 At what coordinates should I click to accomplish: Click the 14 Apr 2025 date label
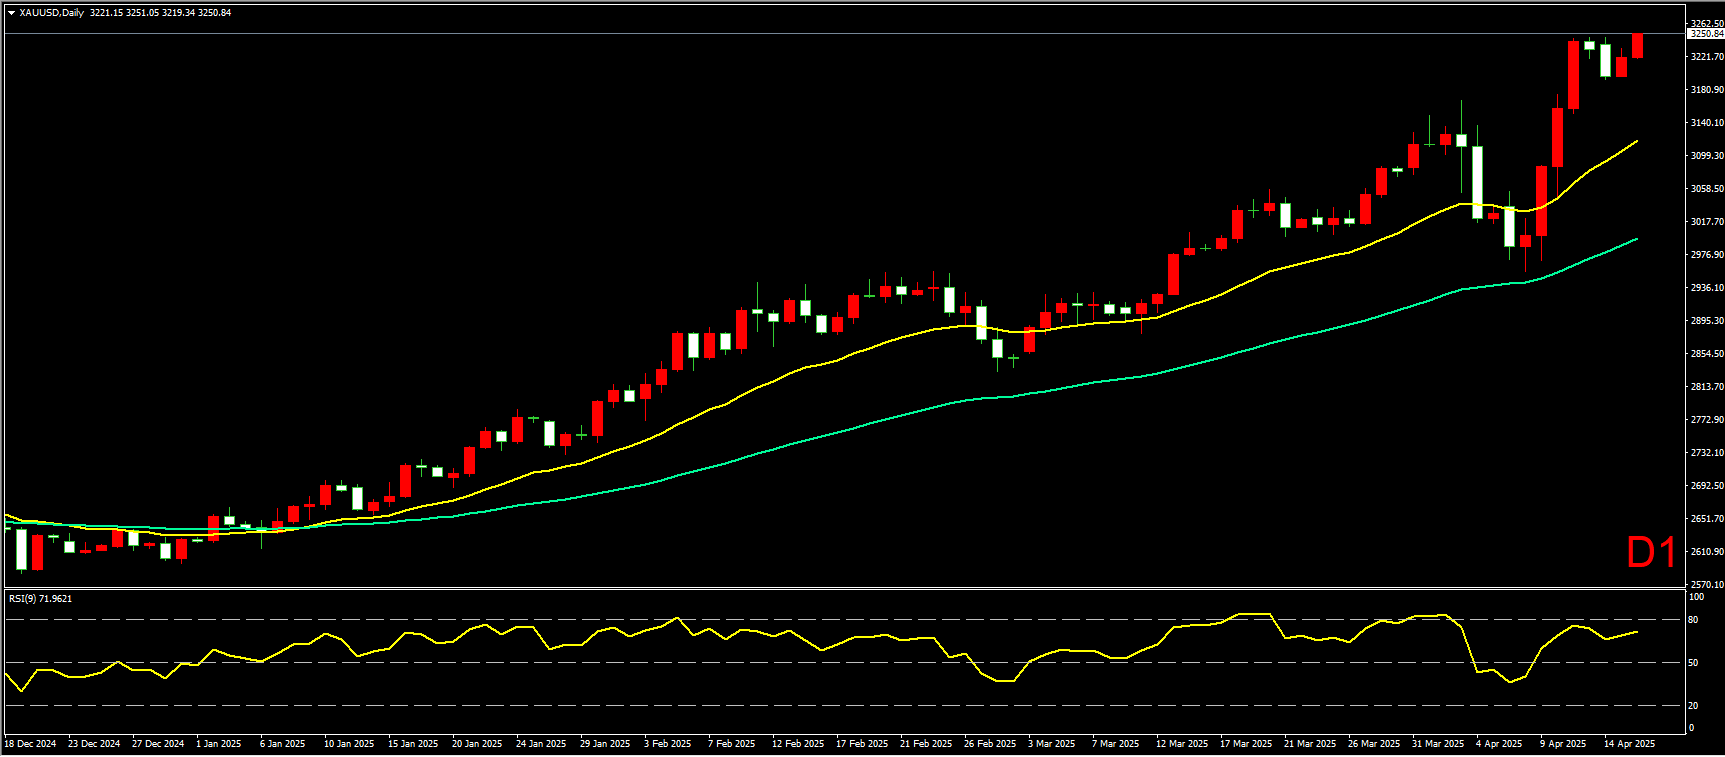1629,744
